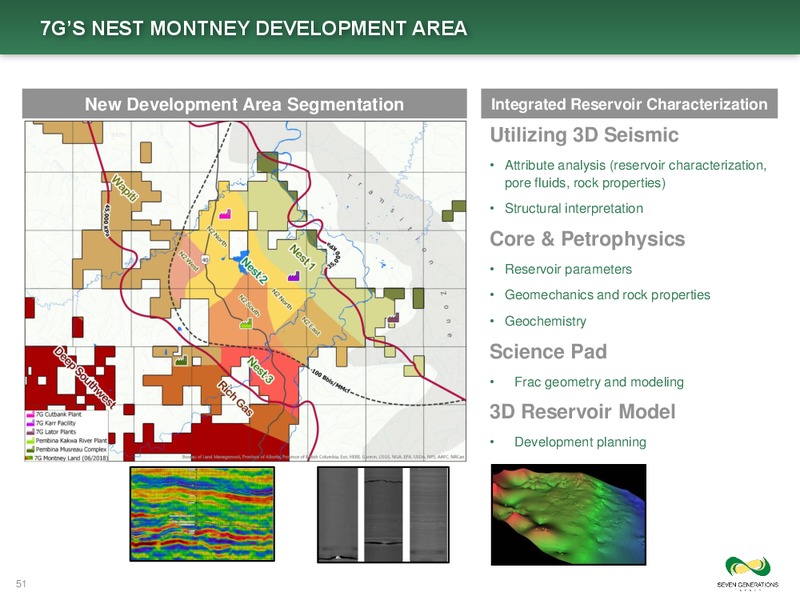Click the Structural interpretation bullet
The image size is (800, 600).
[x=574, y=208]
